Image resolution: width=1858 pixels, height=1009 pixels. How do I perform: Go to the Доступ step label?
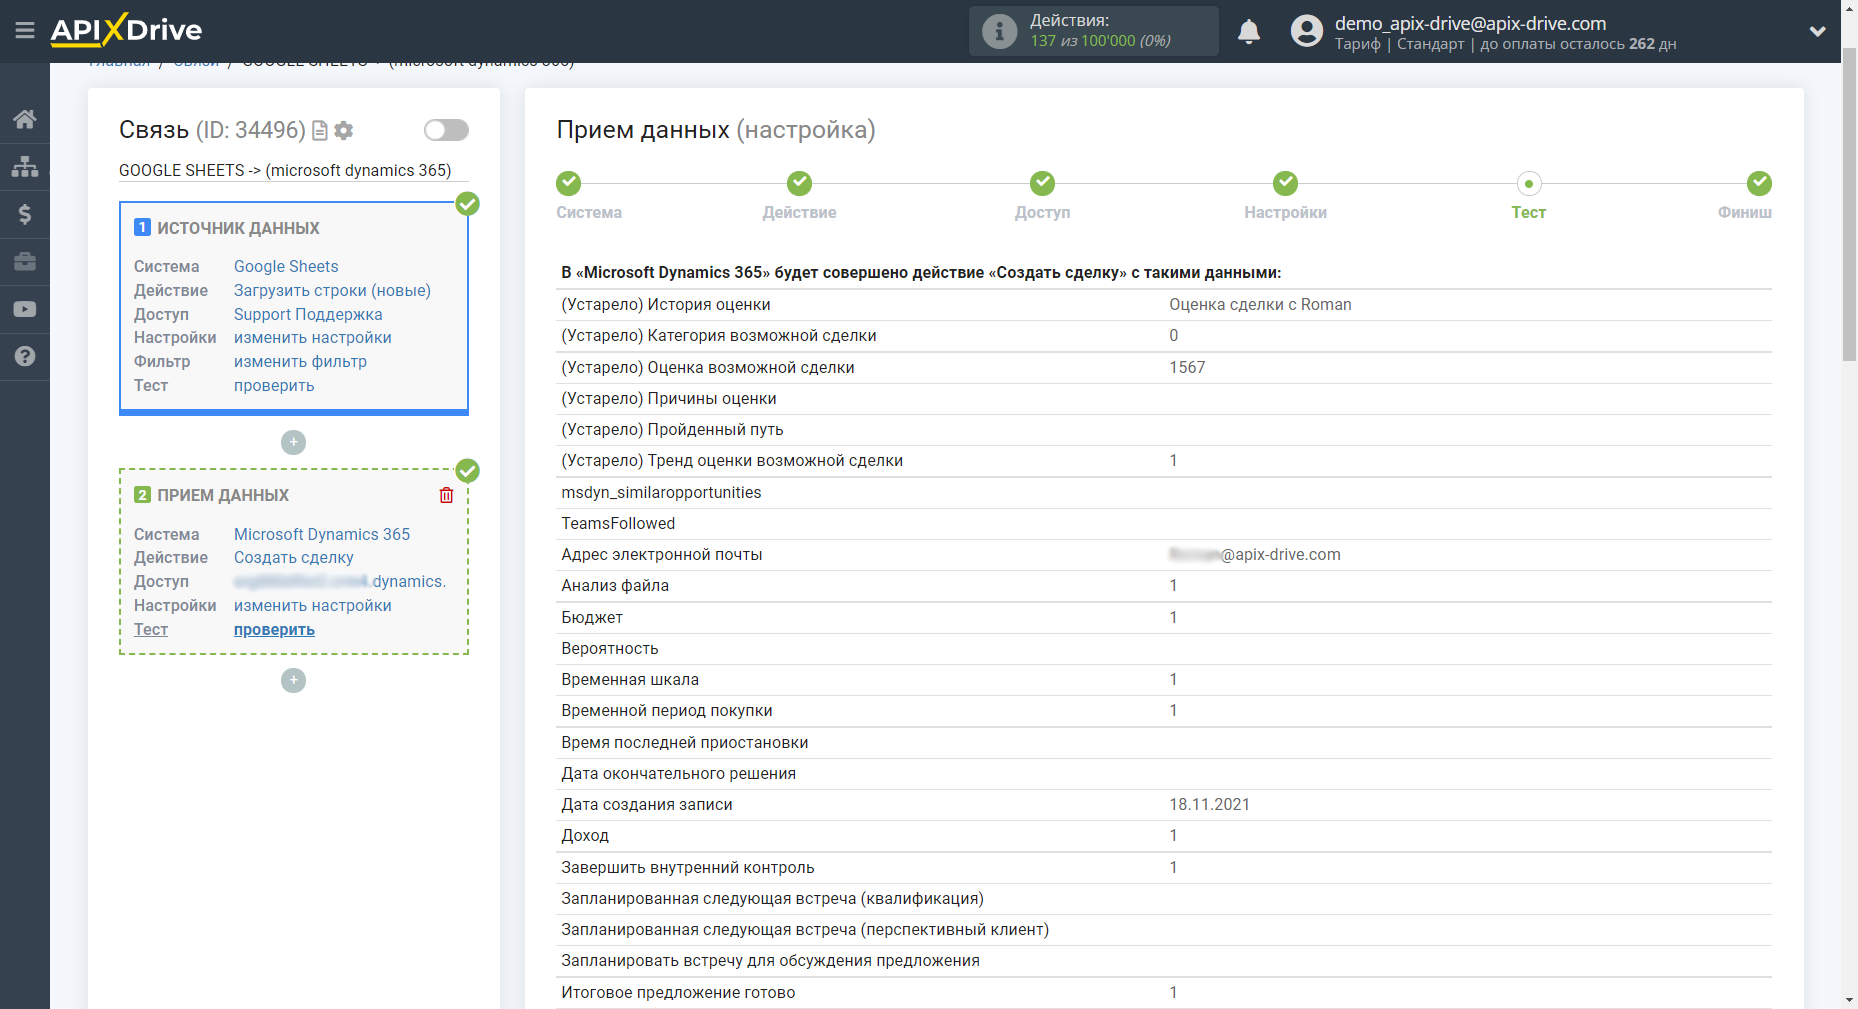(1042, 212)
